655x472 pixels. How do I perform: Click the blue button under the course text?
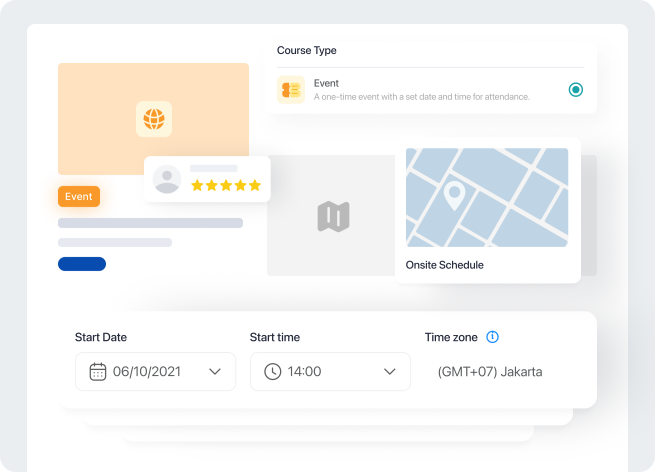pos(82,264)
